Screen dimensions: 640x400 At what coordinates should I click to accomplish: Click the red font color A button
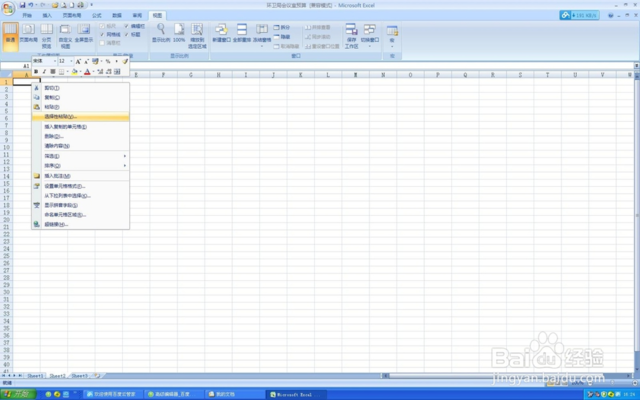pos(87,71)
